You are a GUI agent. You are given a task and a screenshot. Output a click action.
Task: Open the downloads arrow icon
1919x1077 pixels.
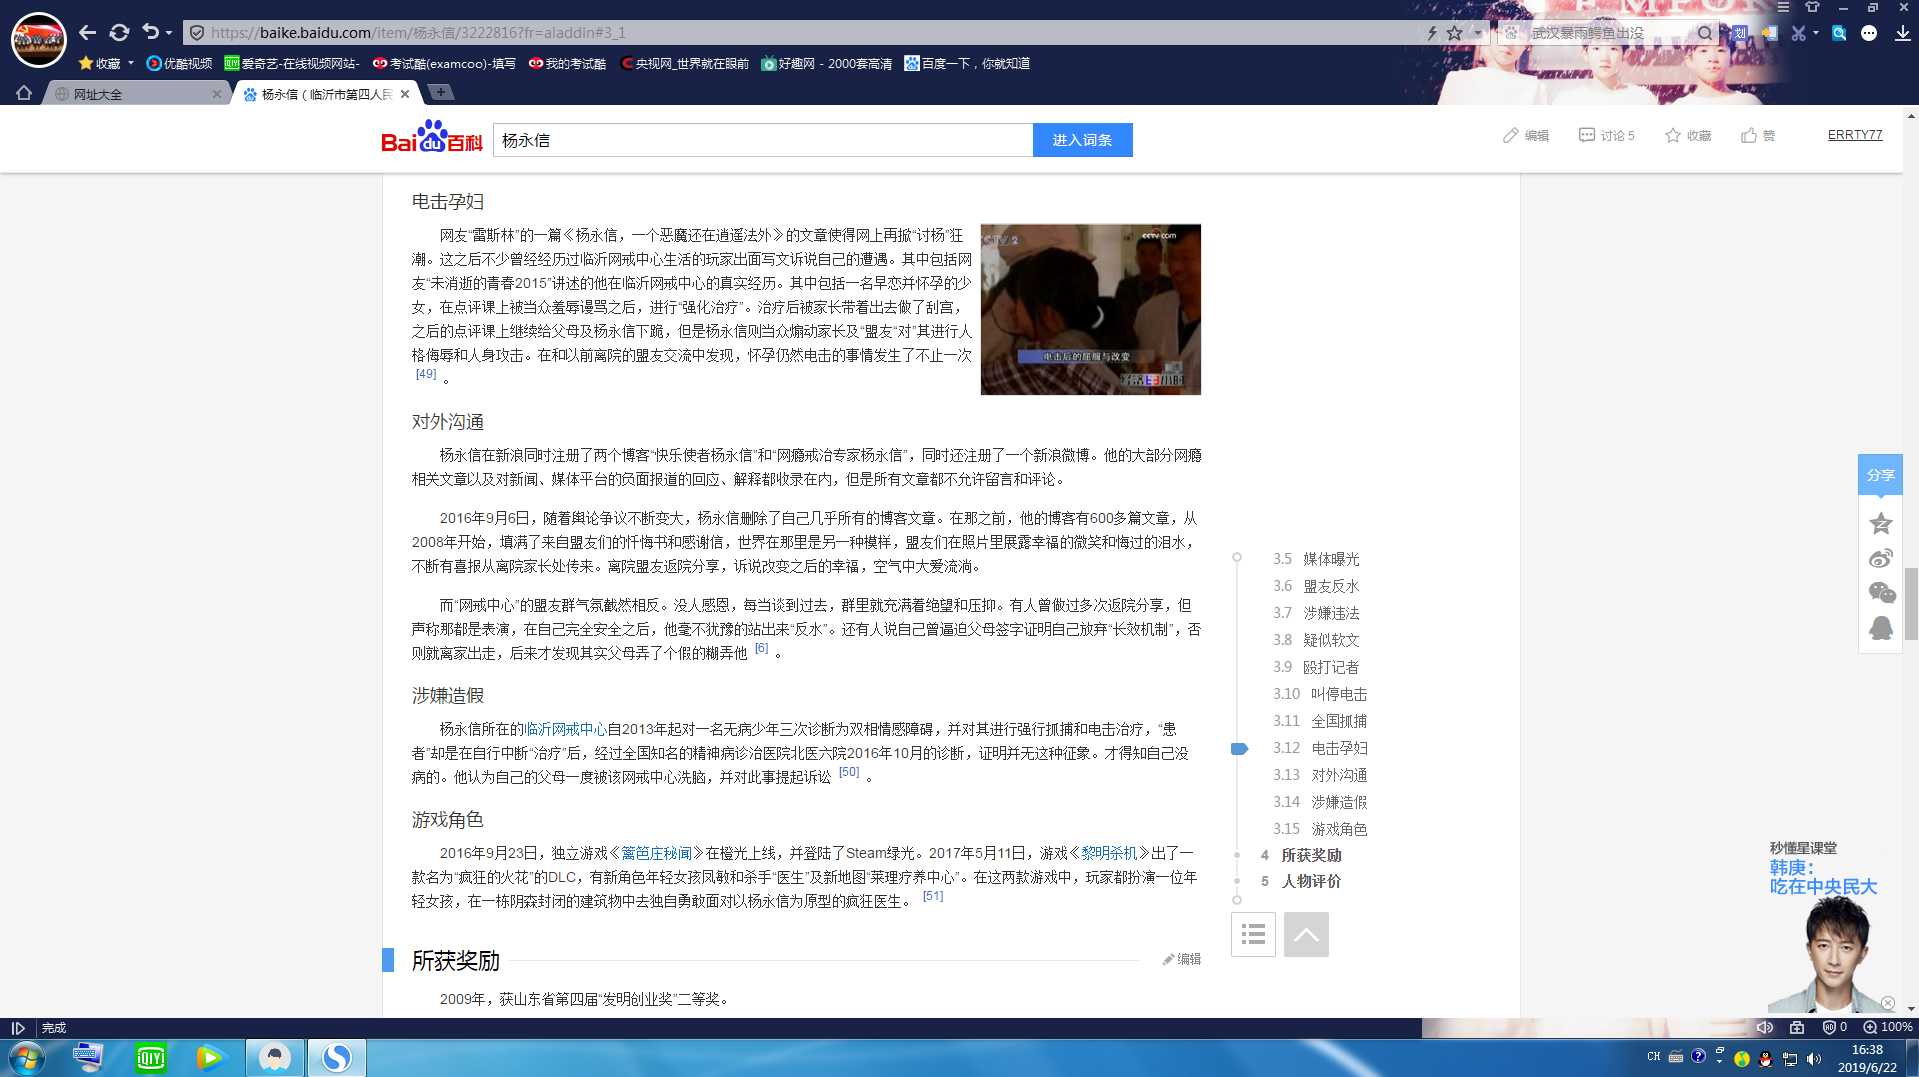(x=1902, y=33)
